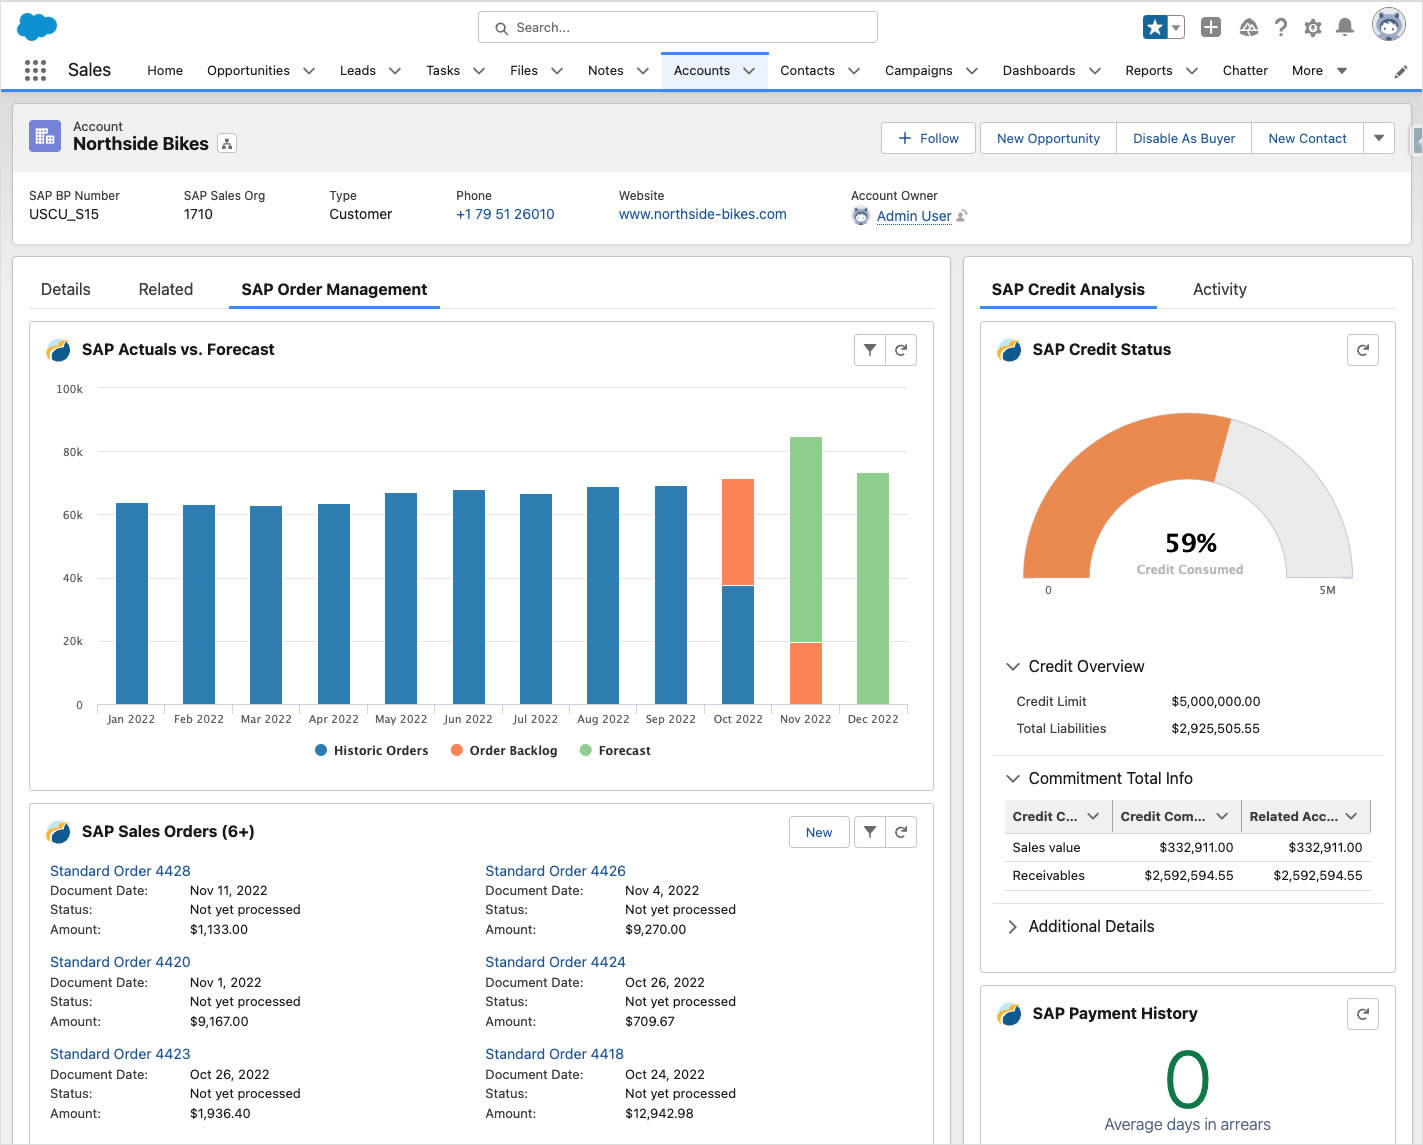
Task: Open the Opportunities nav dropdown chevron
Action: click(x=309, y=71)
